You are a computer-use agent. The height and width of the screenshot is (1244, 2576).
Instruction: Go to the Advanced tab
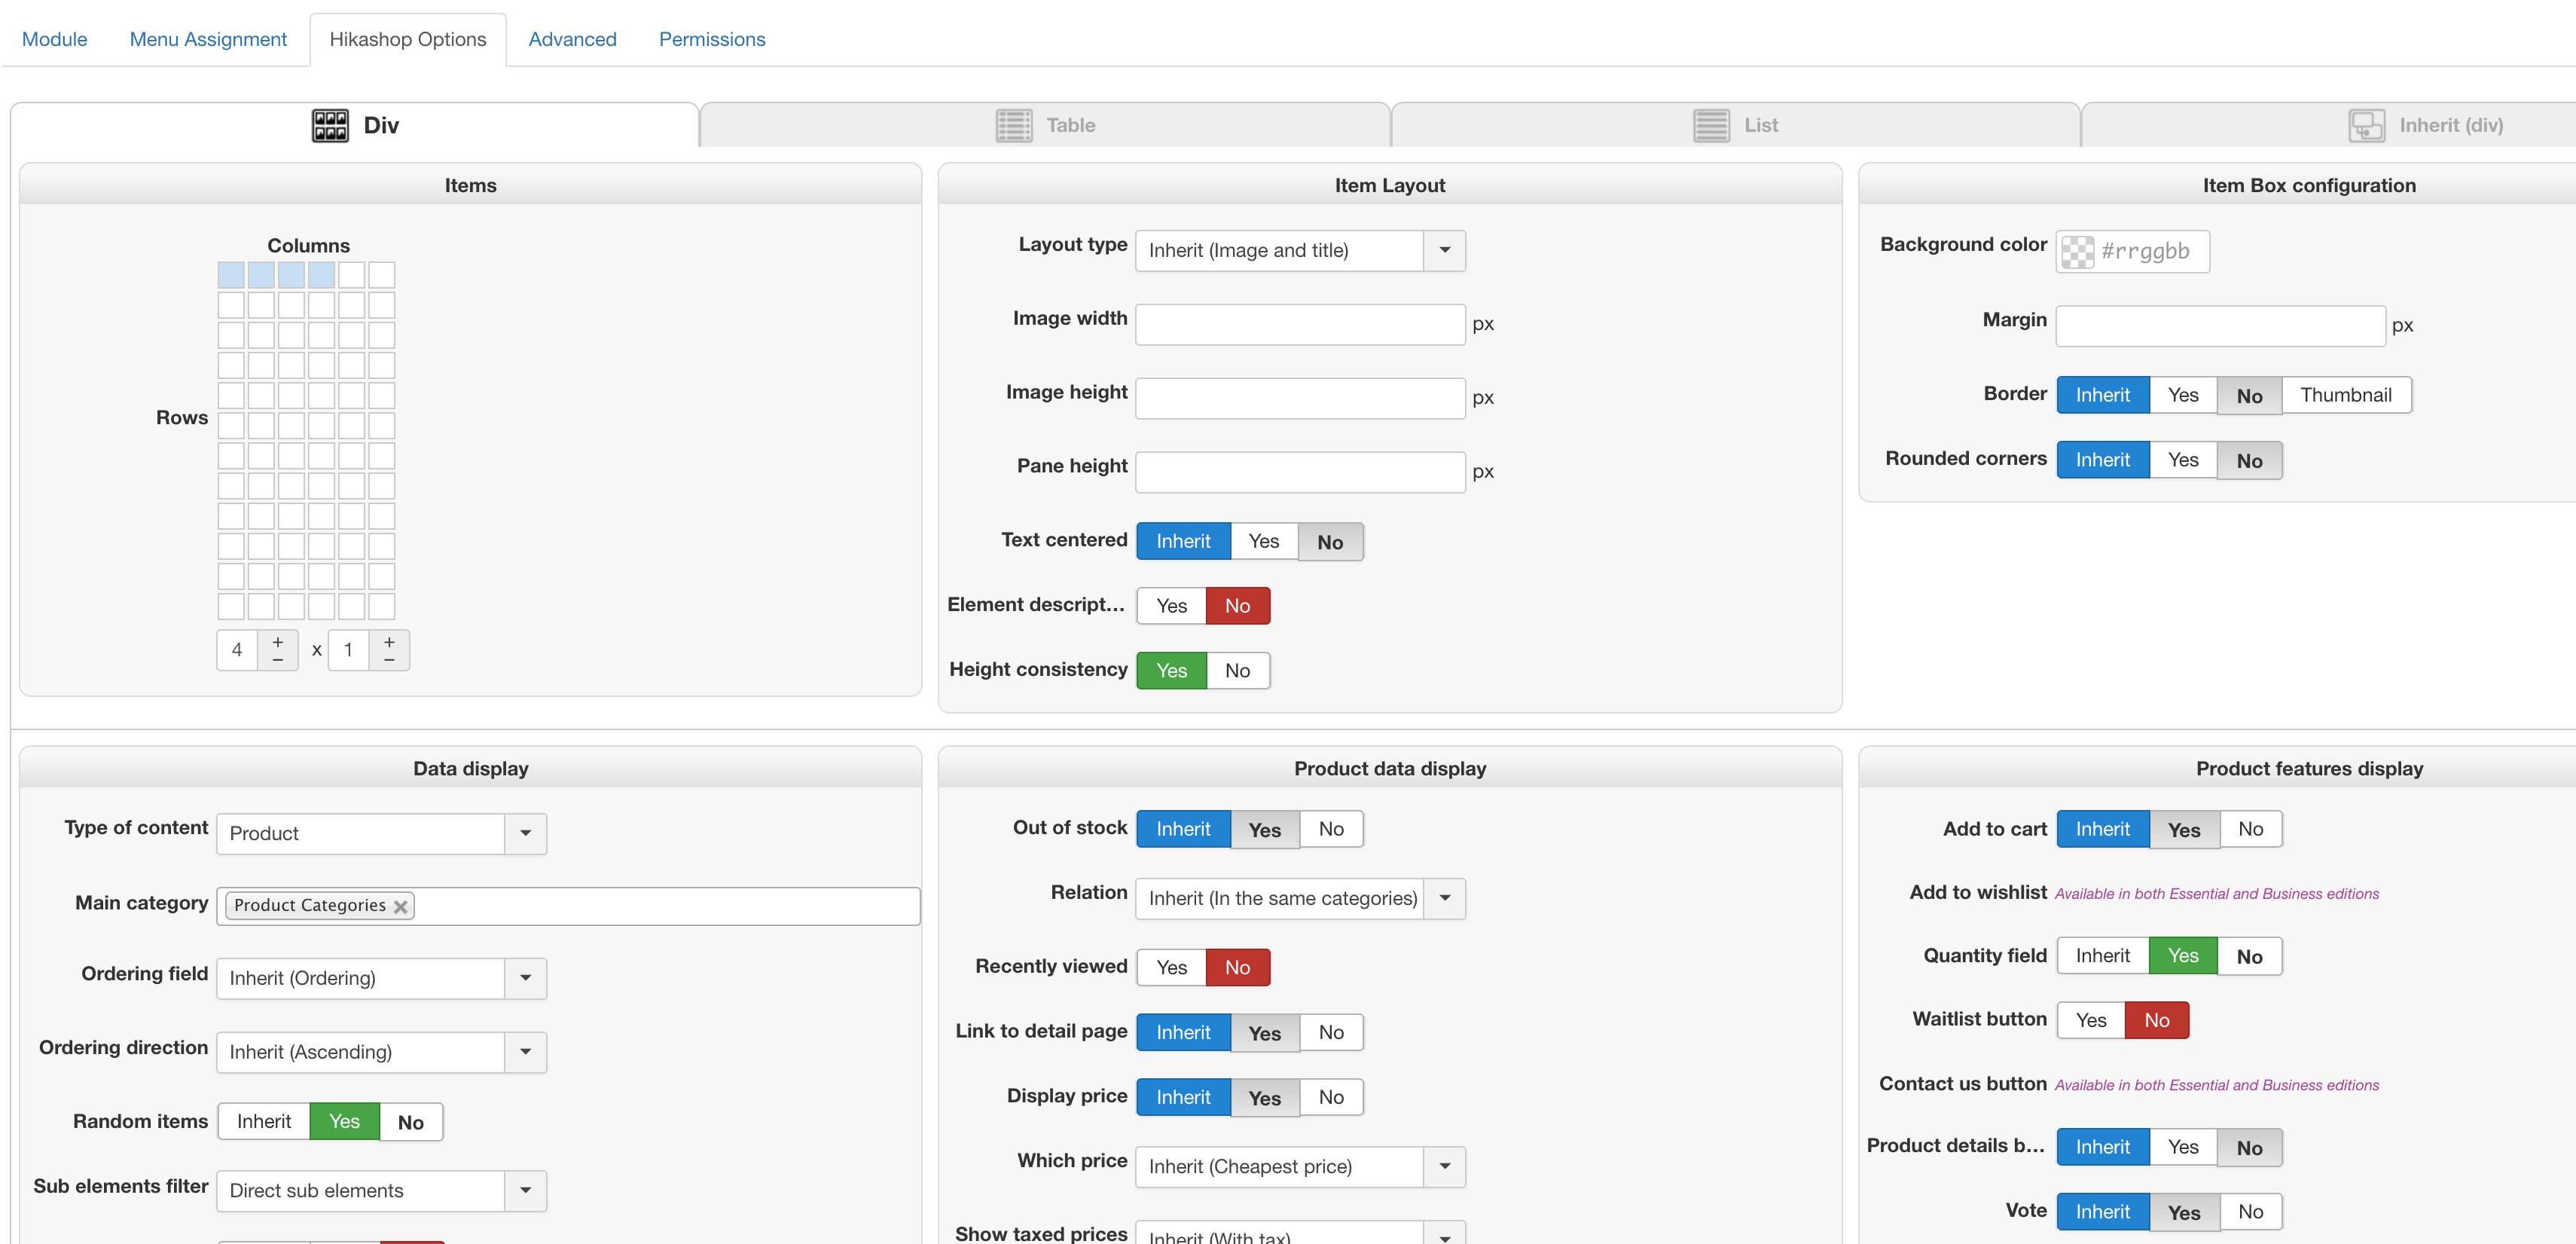572,39
